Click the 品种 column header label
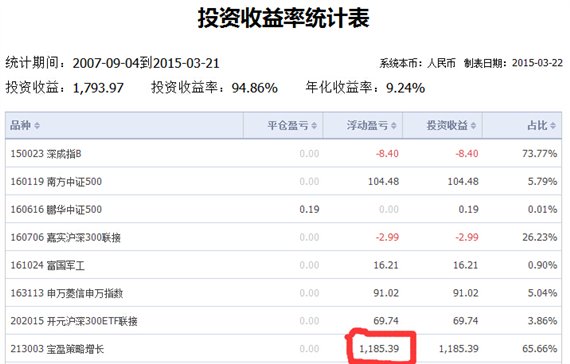 (x=20, y=125)
